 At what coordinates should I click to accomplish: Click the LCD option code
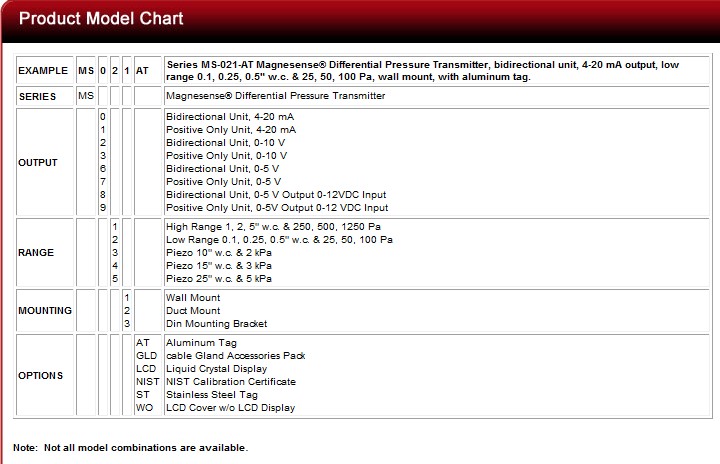coord(146,369)
